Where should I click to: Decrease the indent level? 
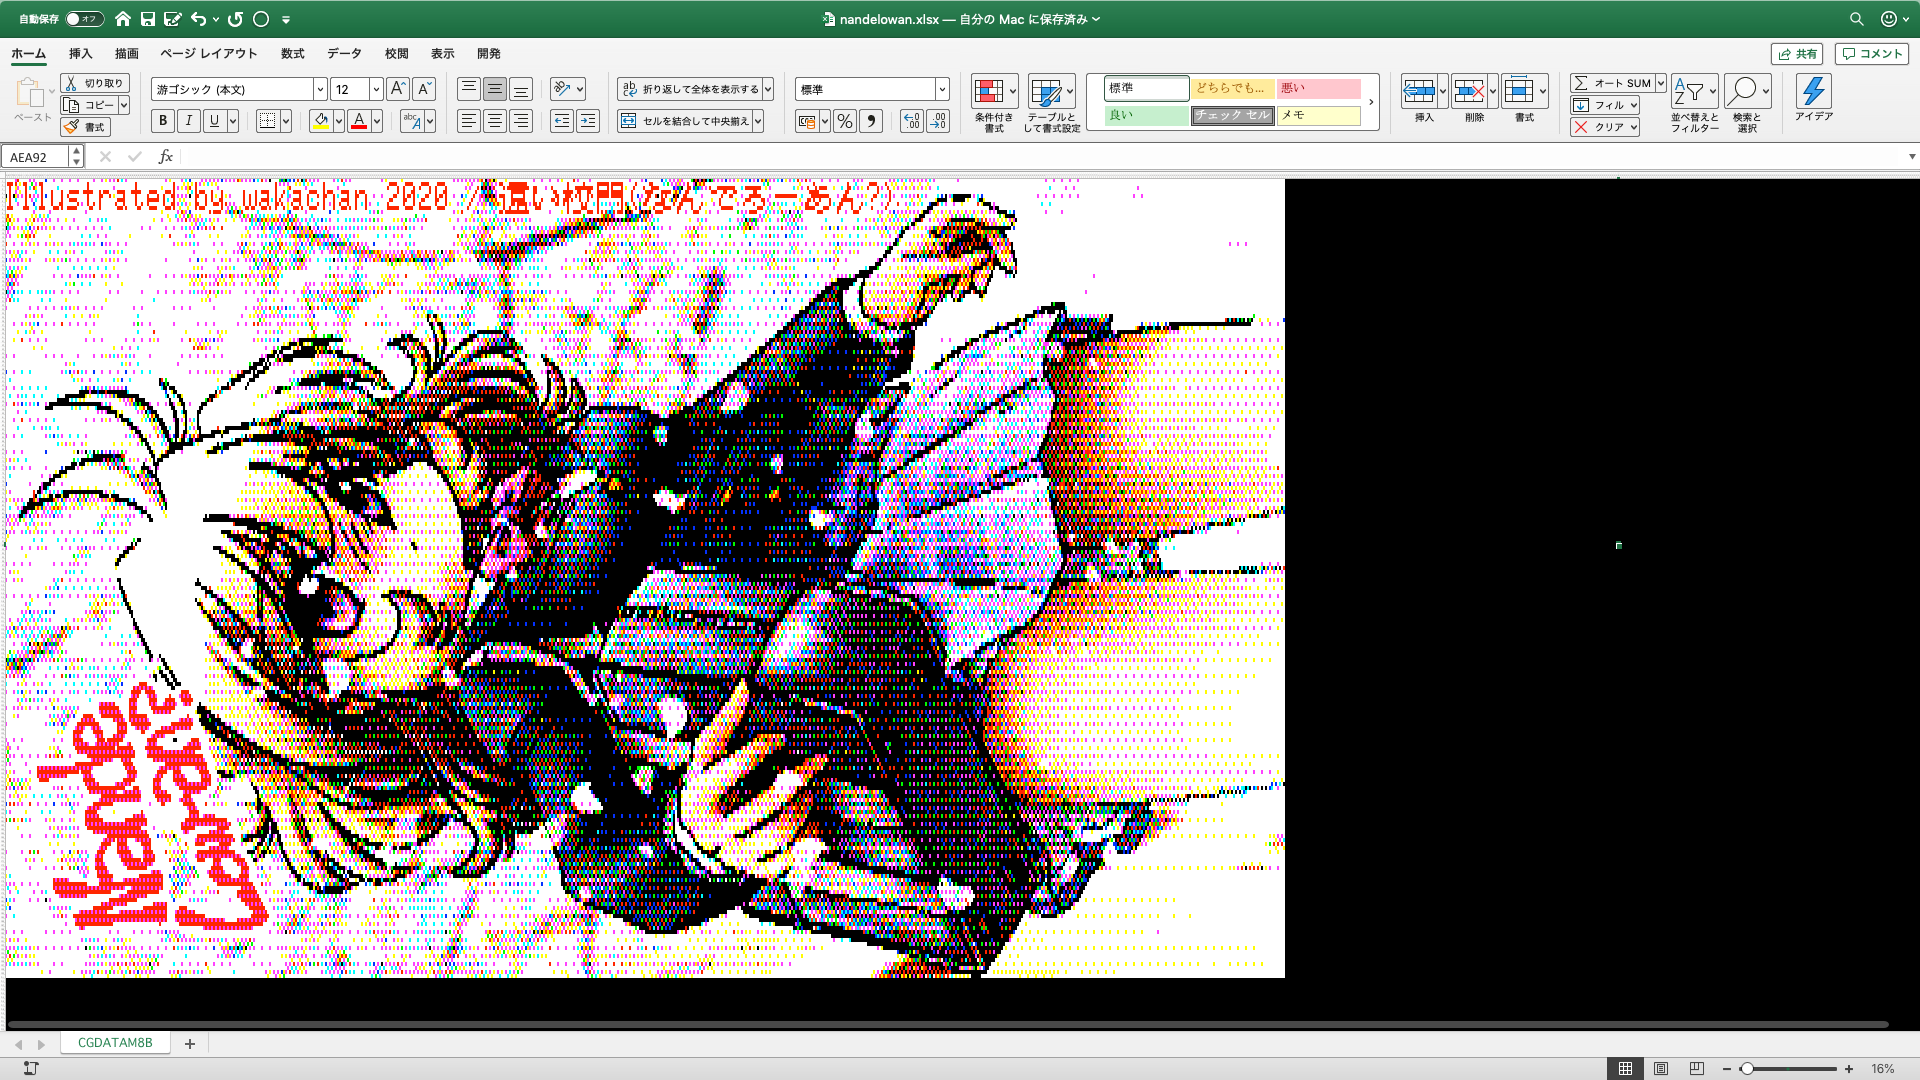click(x=562, y=121)
